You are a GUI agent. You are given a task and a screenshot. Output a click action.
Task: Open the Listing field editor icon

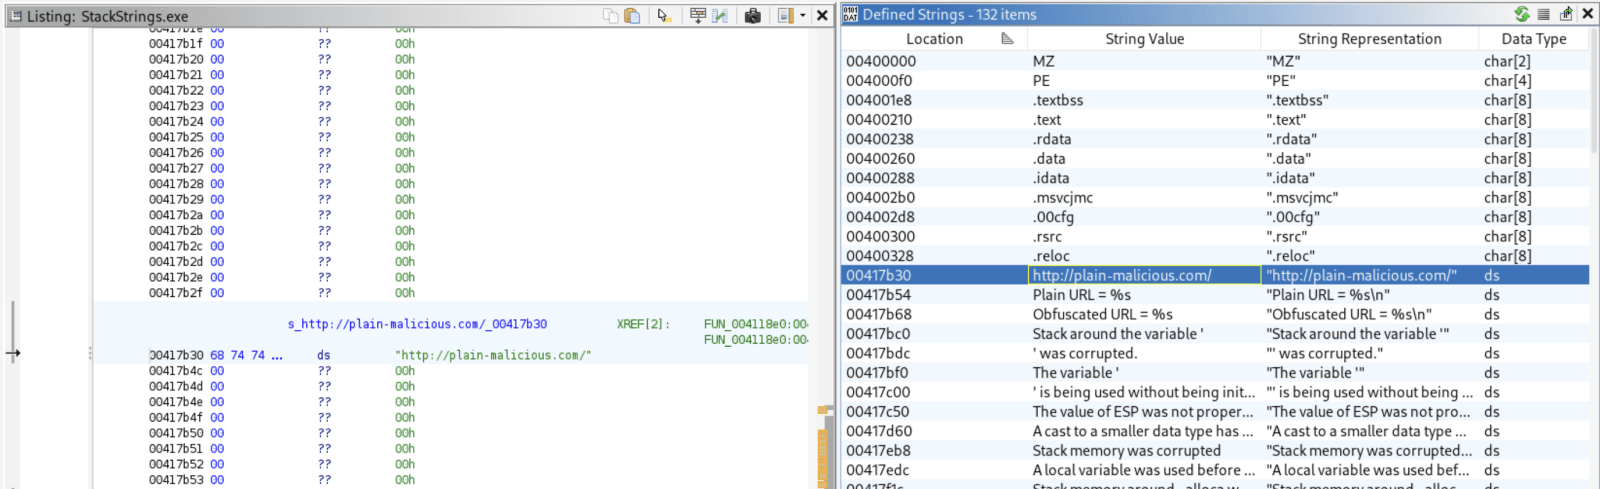698,15
